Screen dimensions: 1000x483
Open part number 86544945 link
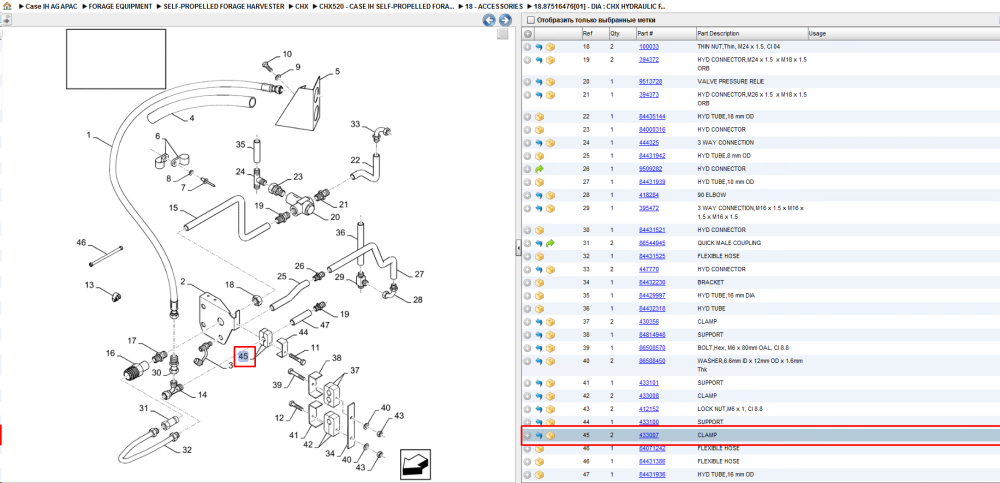point(652,243)
